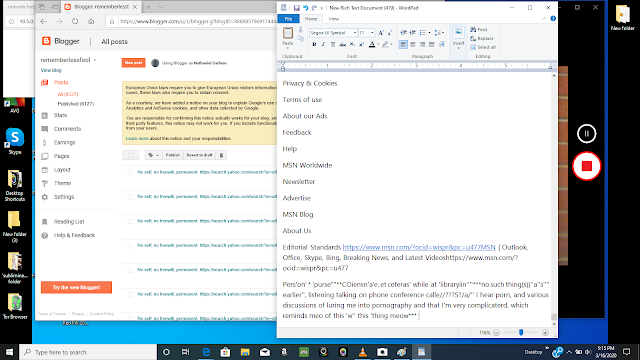Toggle strikethrough formatting in WordPad
The height and width of the screenshot is (360, 640).
[342, 44]
